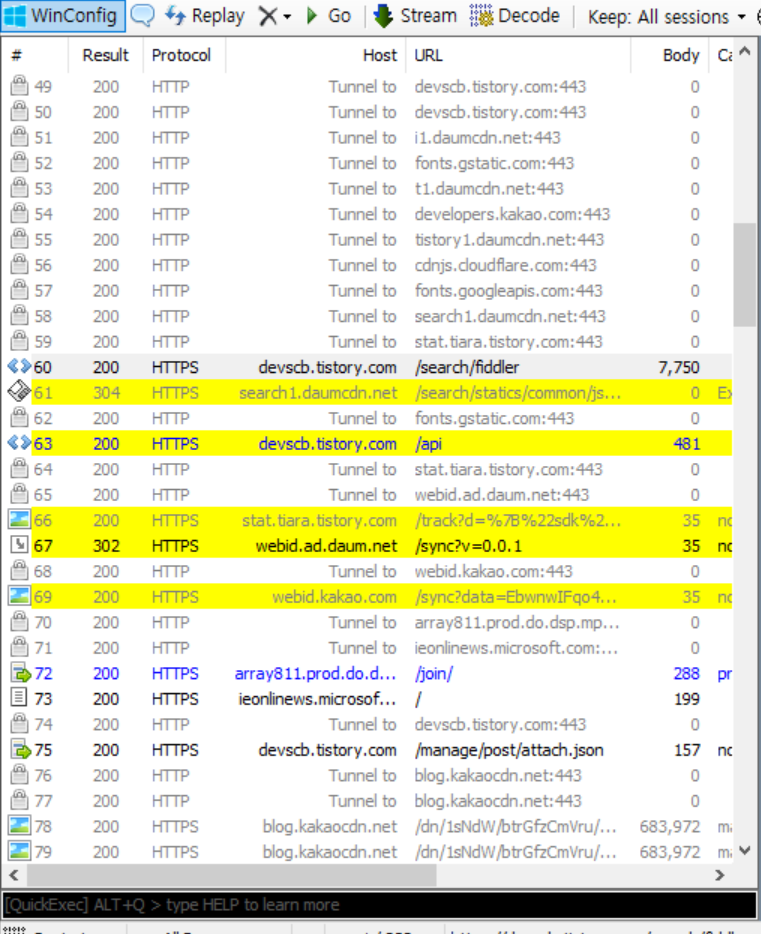
Task: Click the vertical scrollbar up arrow
Action: (x=744, y=52)
